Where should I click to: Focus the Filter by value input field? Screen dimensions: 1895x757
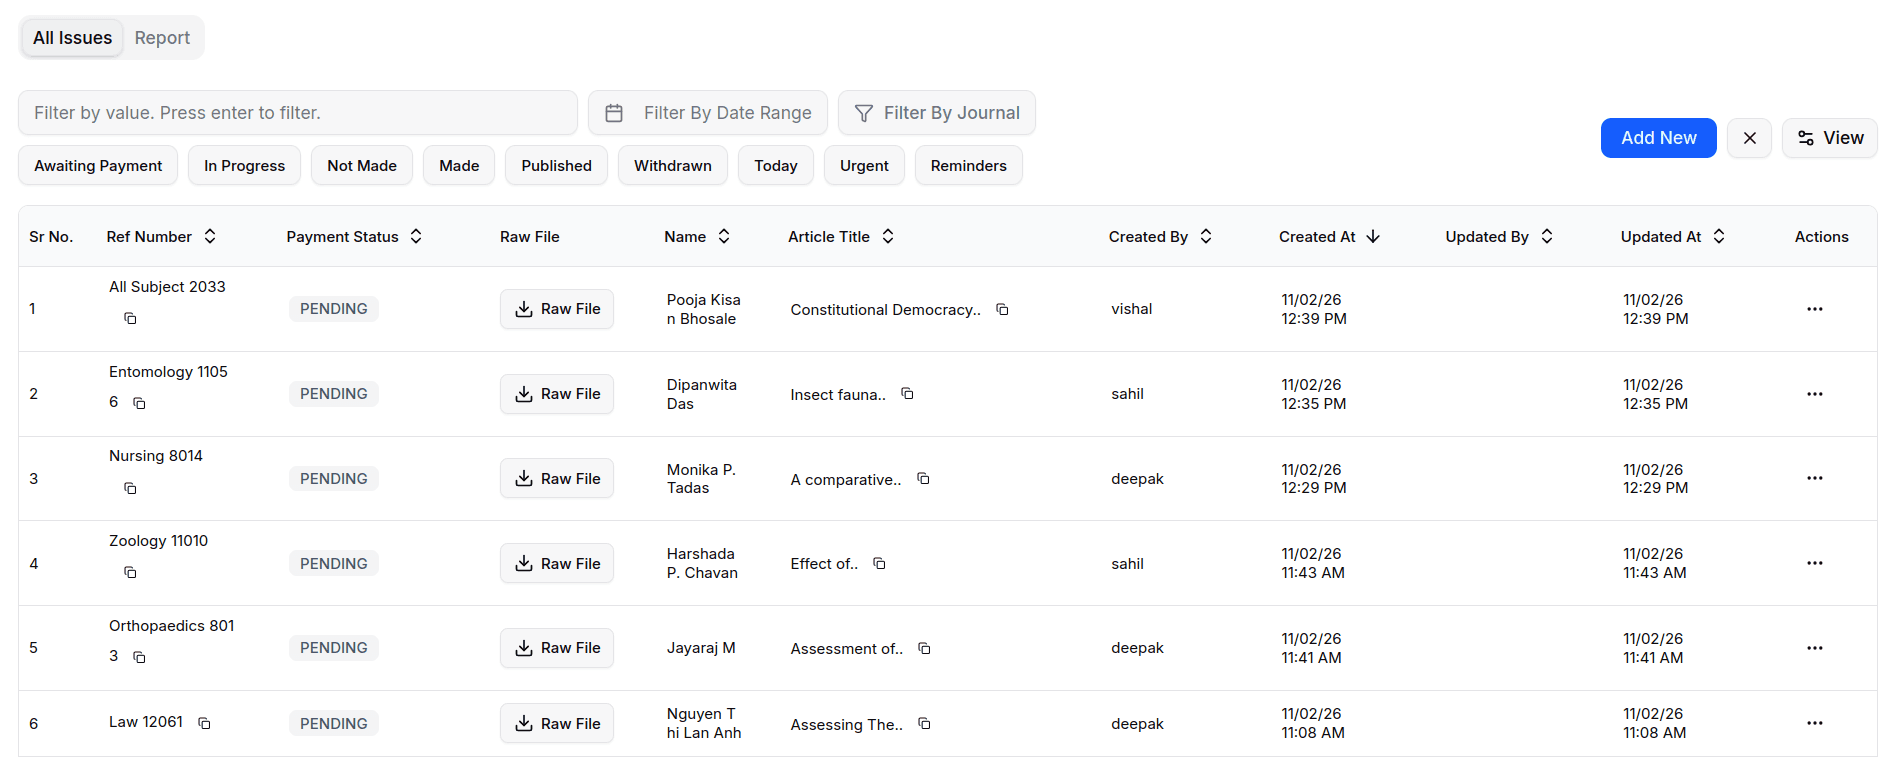tap(297, 113)
